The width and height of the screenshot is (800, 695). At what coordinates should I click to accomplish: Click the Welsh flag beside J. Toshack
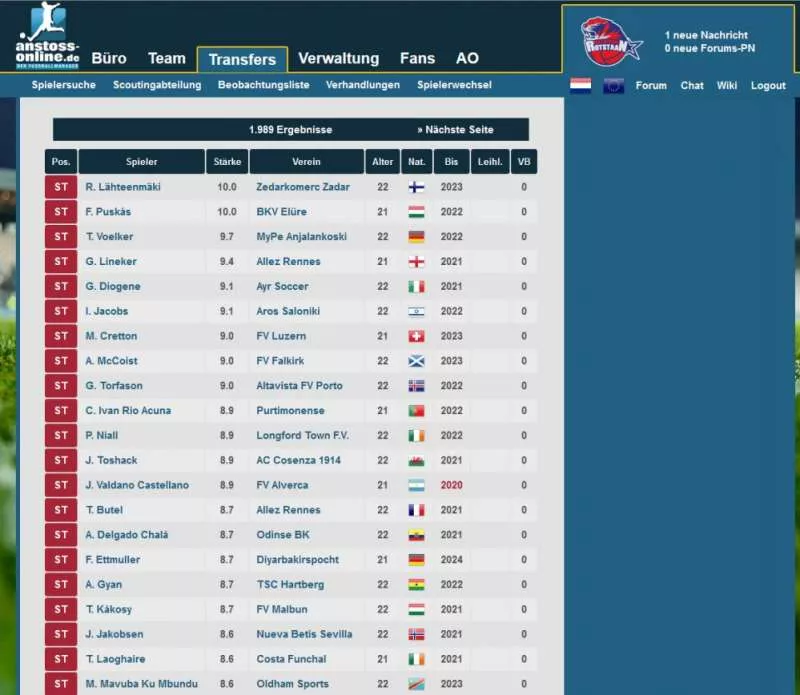coord(419,460)
